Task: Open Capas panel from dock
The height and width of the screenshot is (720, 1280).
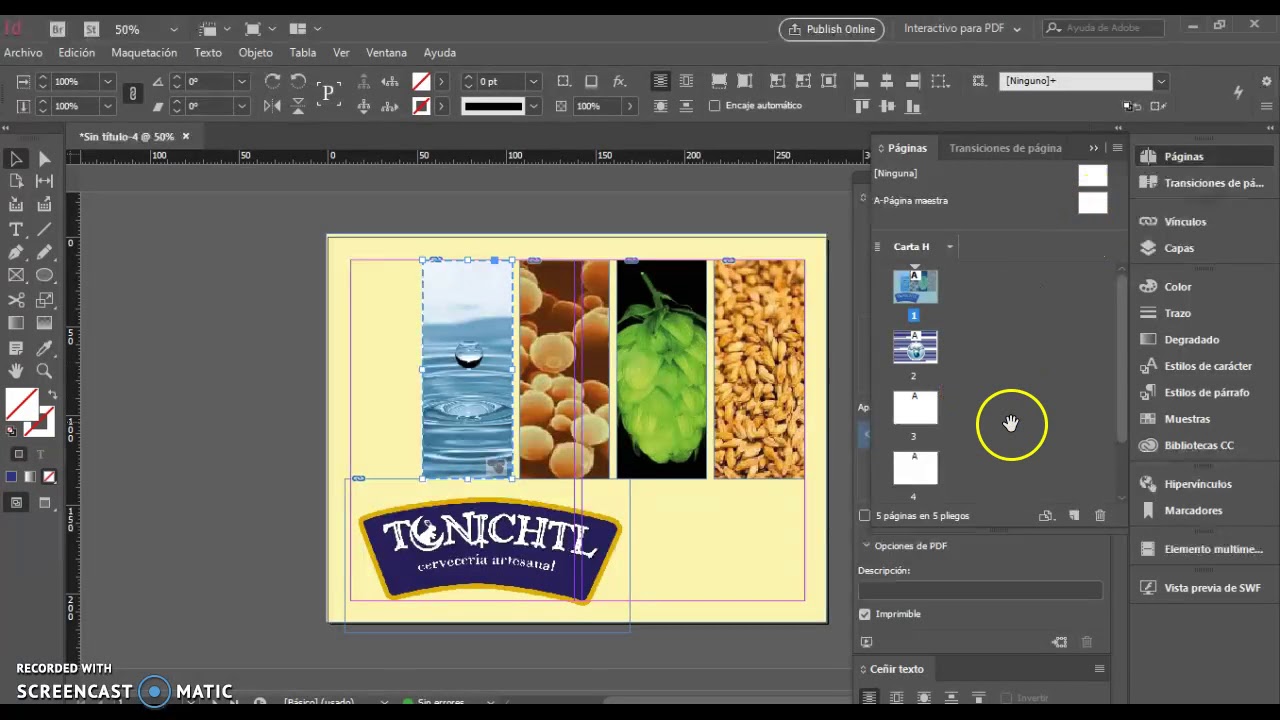Action: (x=1179, y=248)
